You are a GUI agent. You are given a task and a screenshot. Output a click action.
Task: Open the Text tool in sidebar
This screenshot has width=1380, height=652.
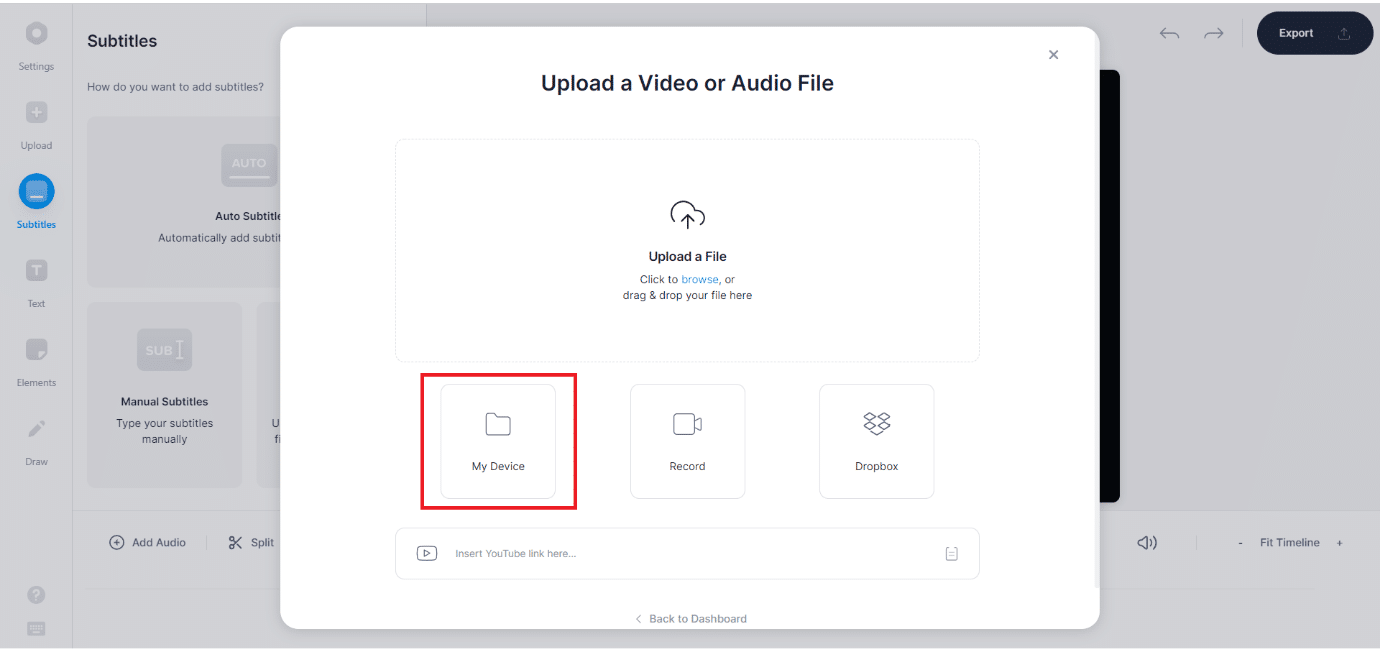coord(36,283)
